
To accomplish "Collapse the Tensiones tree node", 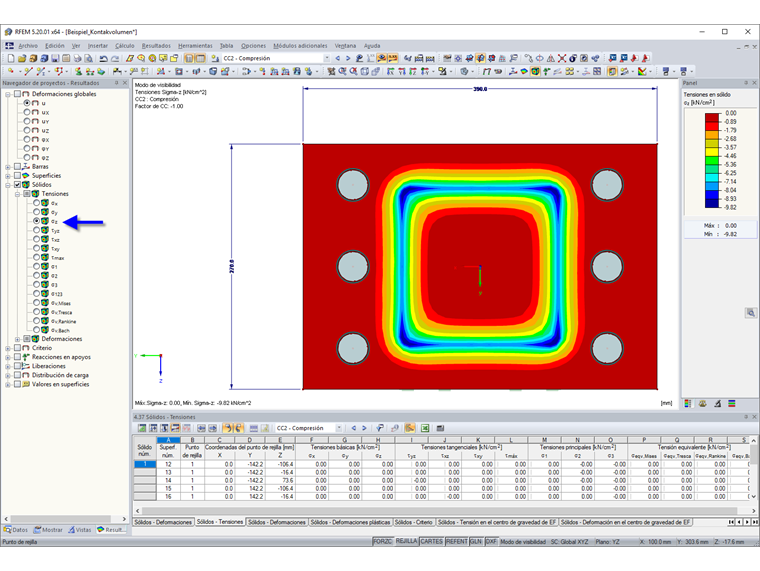I will (x=17, y=194).
